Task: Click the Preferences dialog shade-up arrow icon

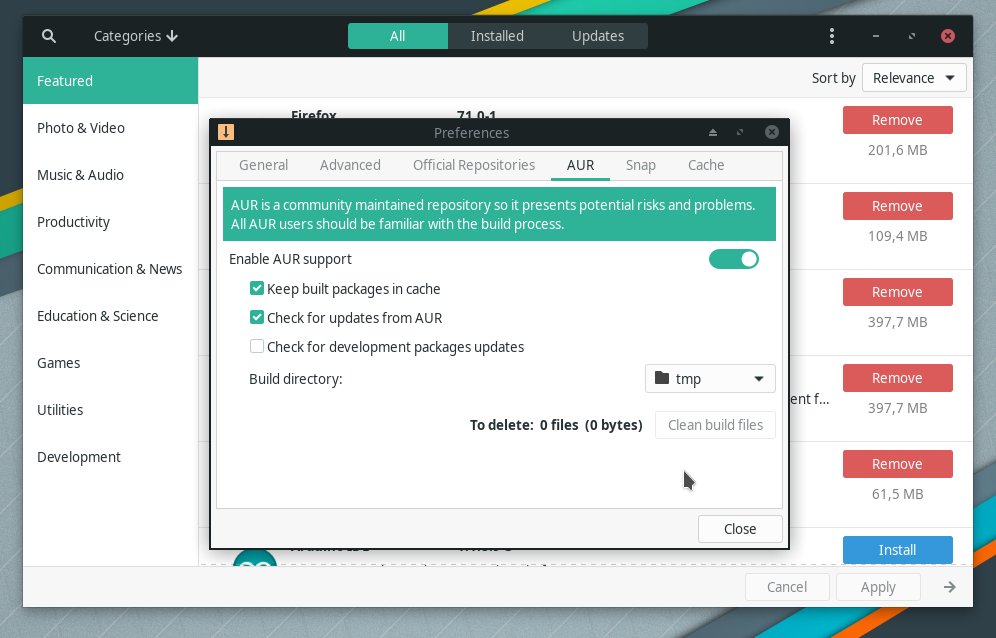Action: pos(713,132)
